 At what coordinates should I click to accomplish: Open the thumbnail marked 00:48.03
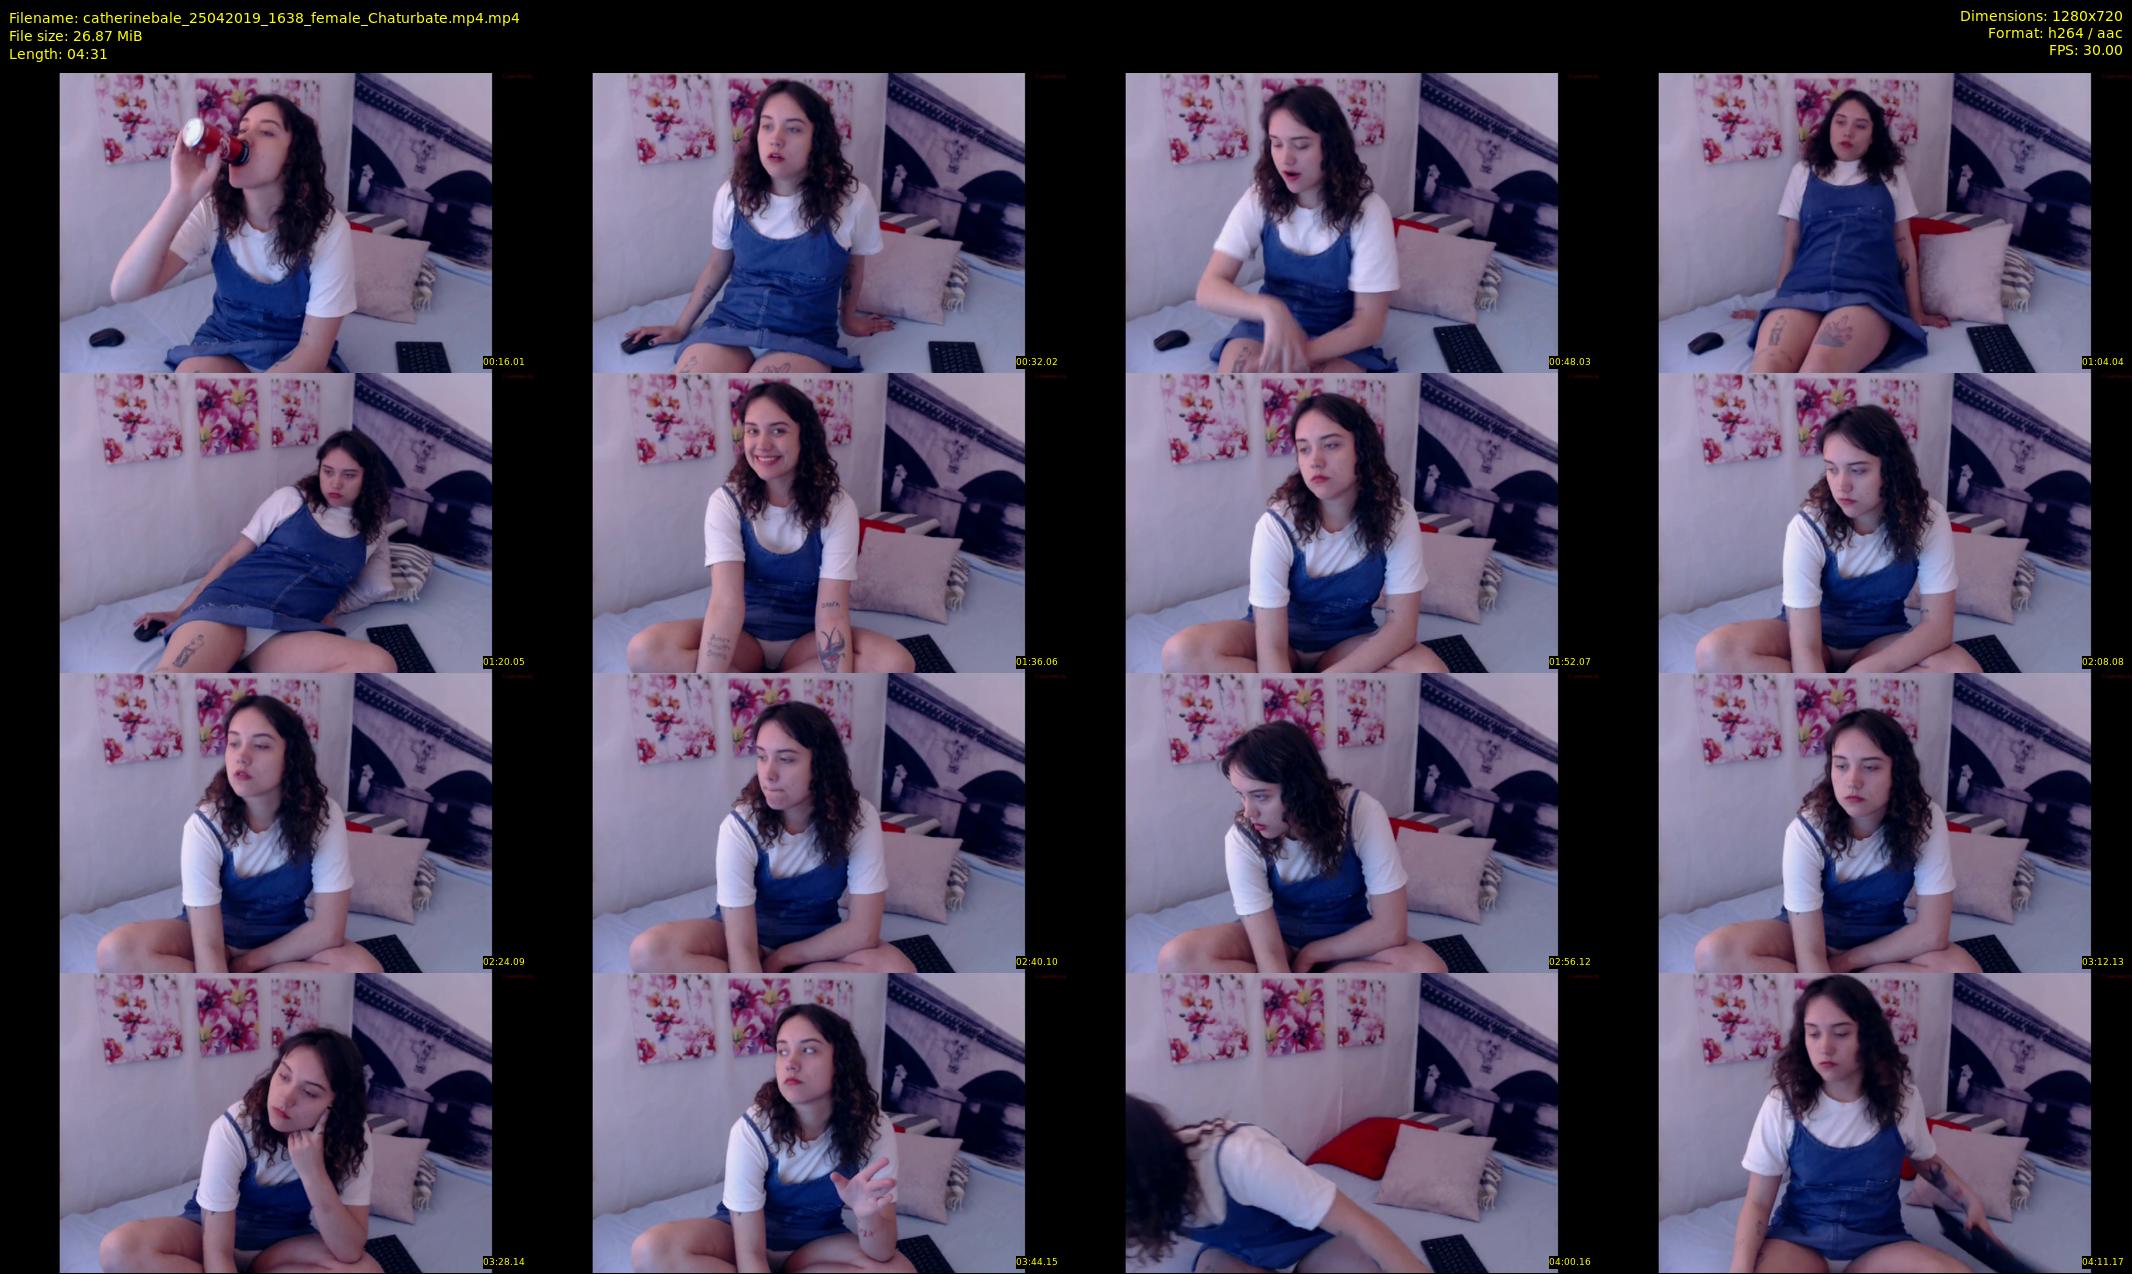click(1341, 222)
